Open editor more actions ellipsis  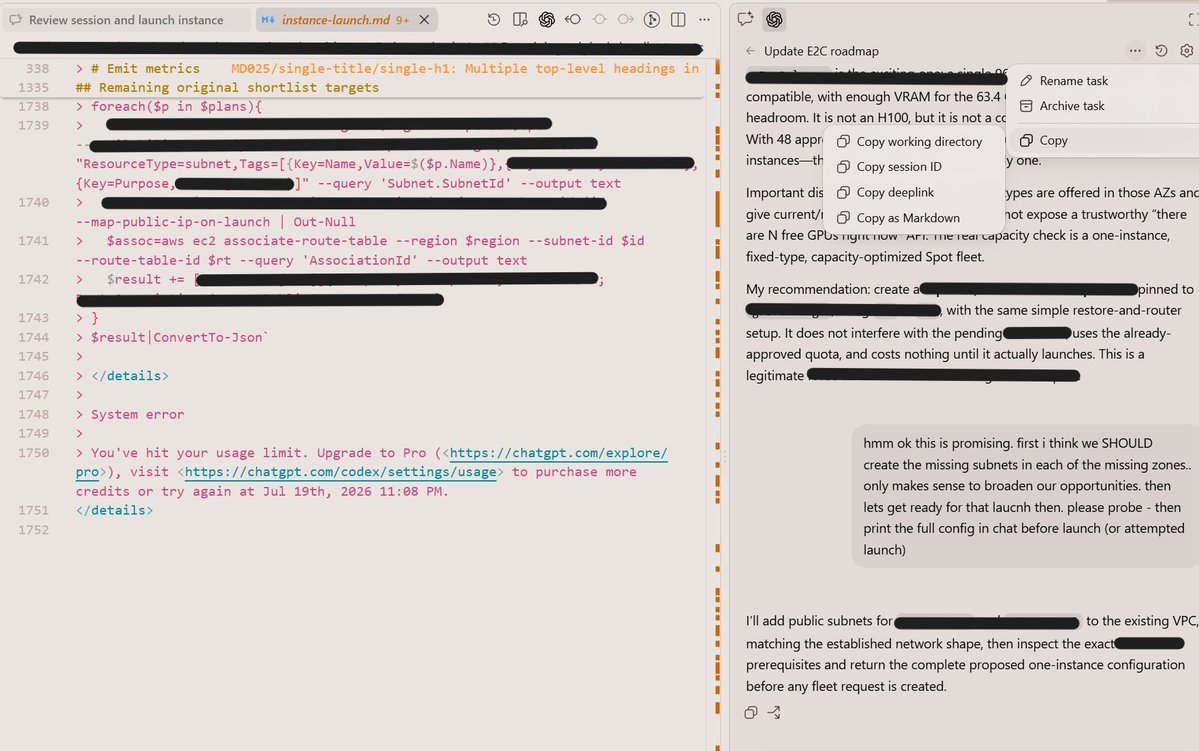click(704, 20)
